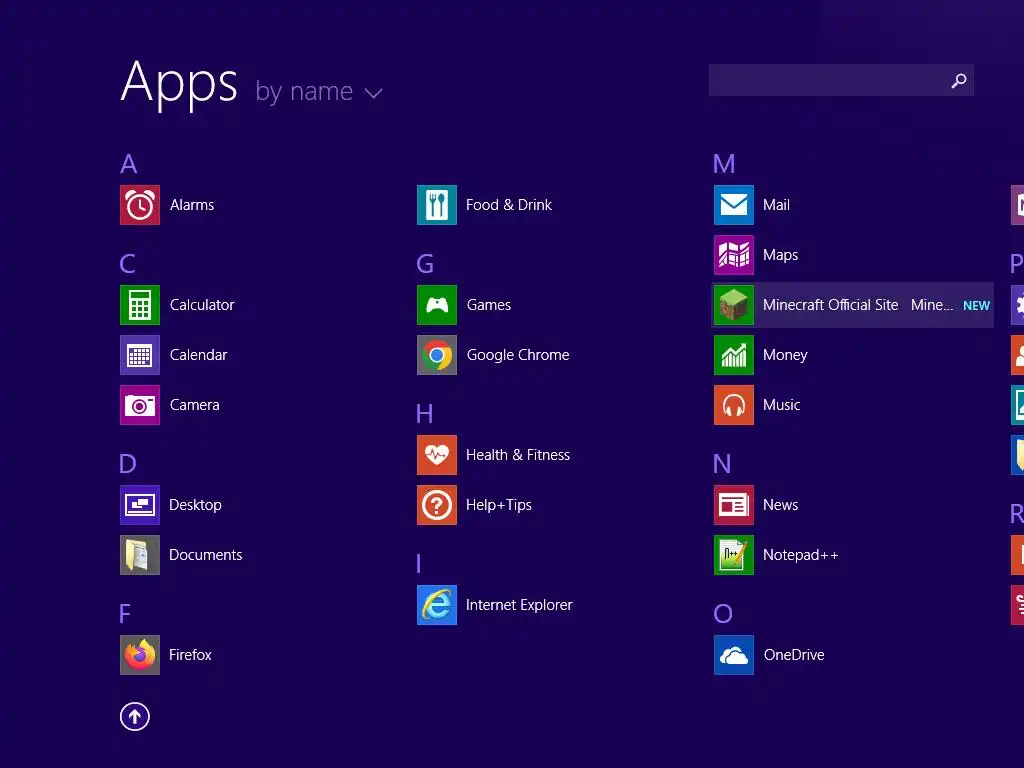The height and width of the screenshot is (768, 1024).
Task: Click the Minecraft grass block icon
Action: (734, 305)
